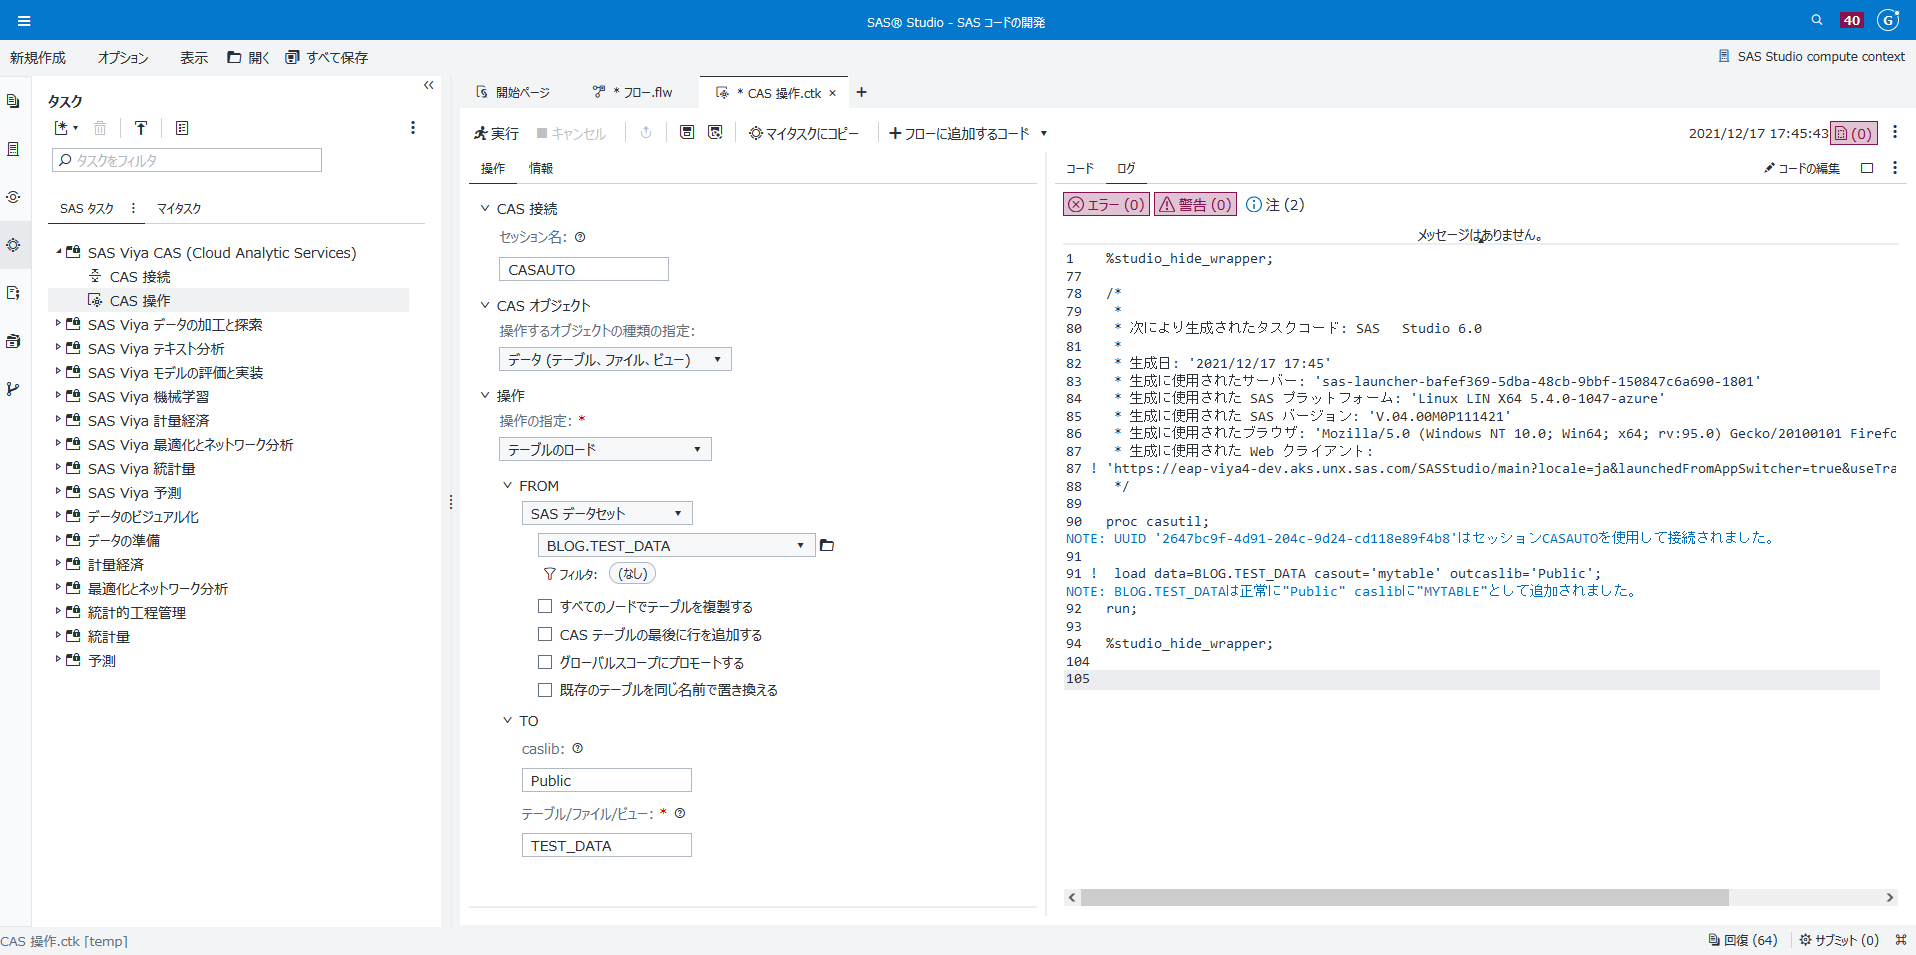Click the save icon in task toolbar

pos(687,132)
